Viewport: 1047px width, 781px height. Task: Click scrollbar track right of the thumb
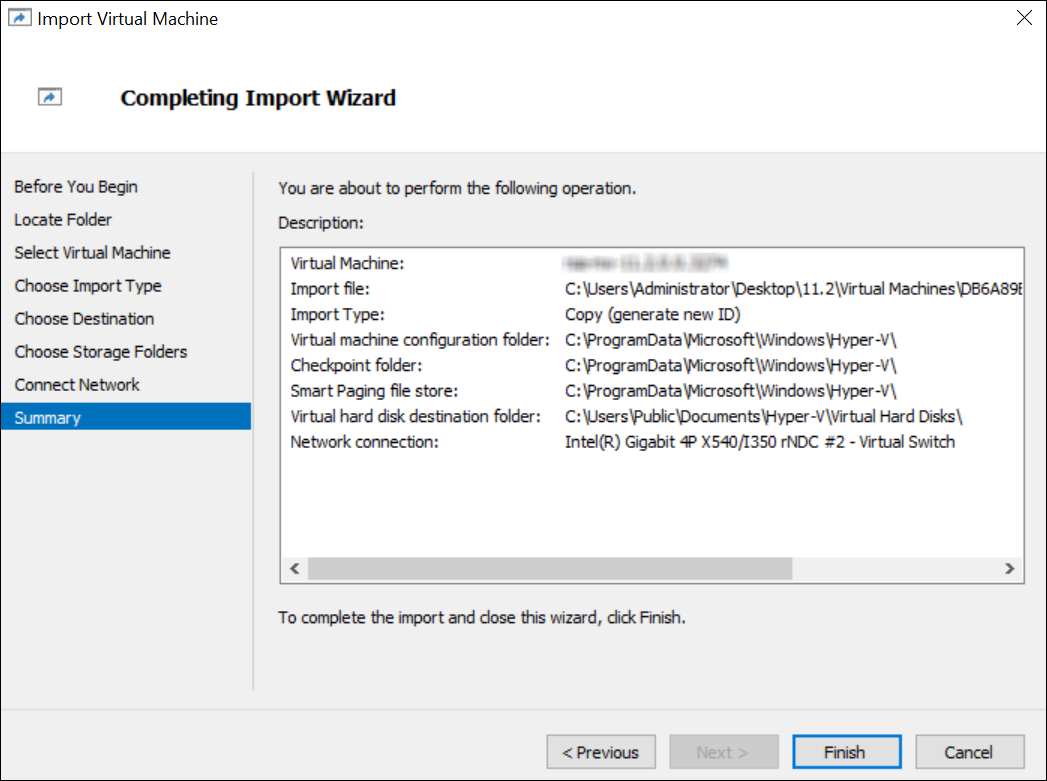tap(895, 569)
